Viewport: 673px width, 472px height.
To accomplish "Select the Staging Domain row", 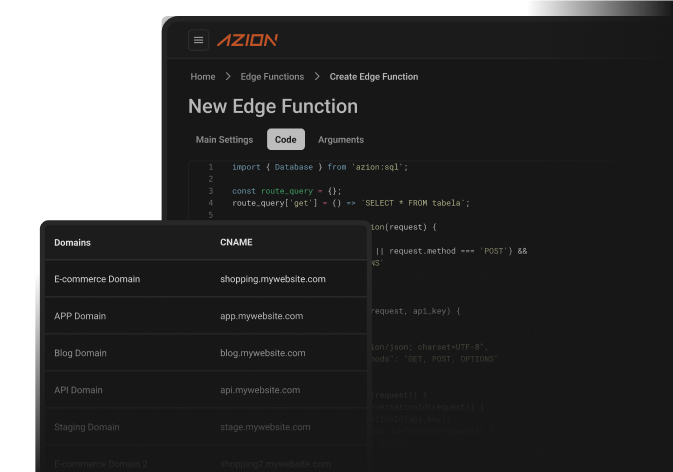I will point(86,427).
